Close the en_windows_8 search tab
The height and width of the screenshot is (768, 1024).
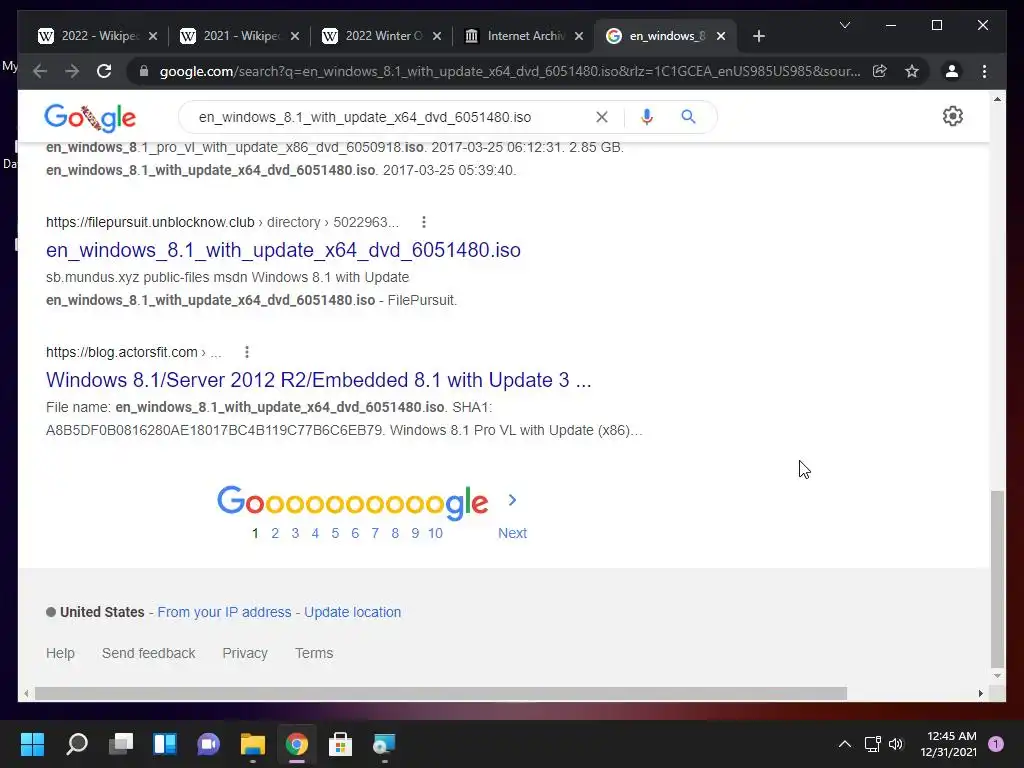721,36
